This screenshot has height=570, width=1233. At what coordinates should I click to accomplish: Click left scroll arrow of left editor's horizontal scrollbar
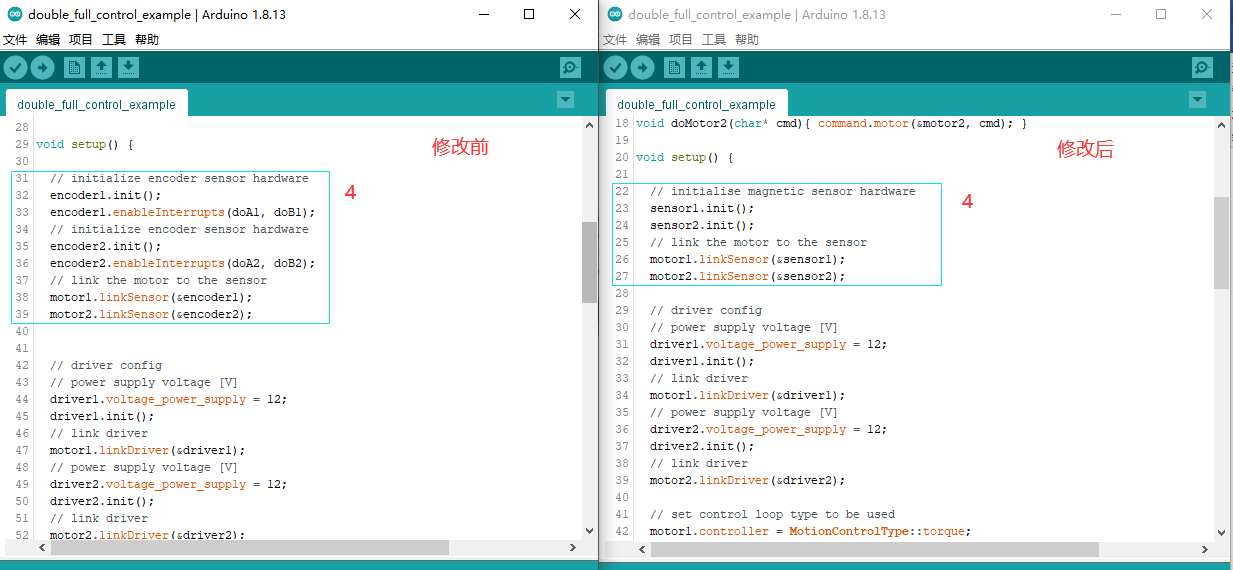(42, 548)
